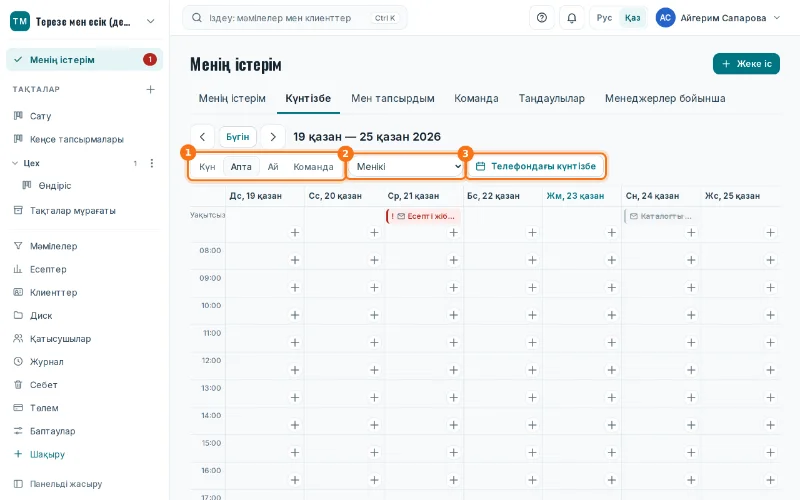Click the Шақыру plus icon

[x=18, y=454]
